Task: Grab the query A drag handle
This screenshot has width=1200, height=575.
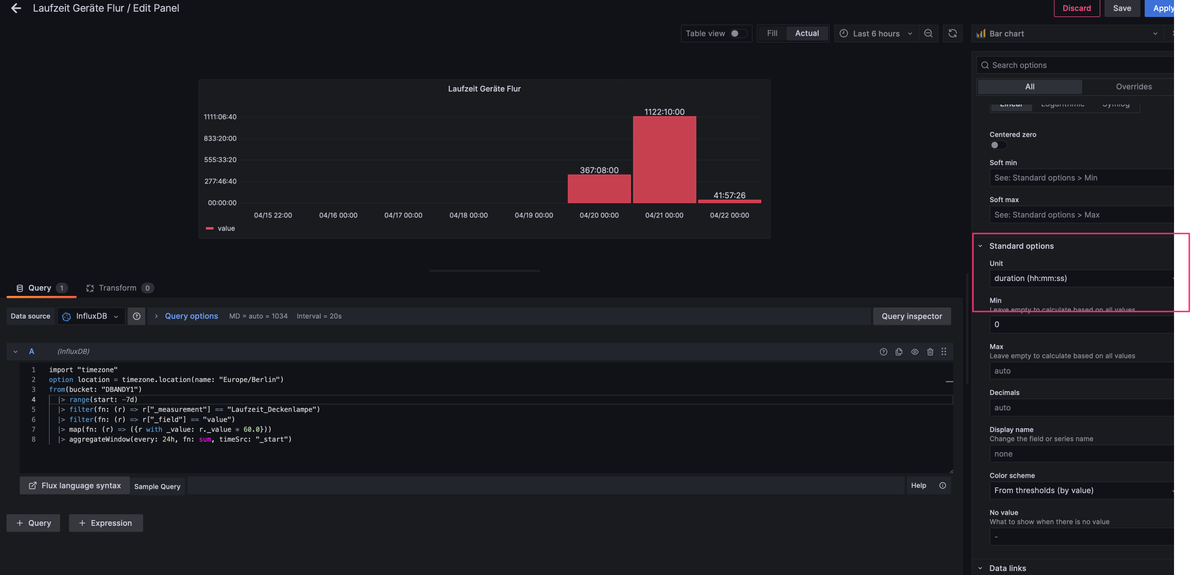Action: coord(944,352)
